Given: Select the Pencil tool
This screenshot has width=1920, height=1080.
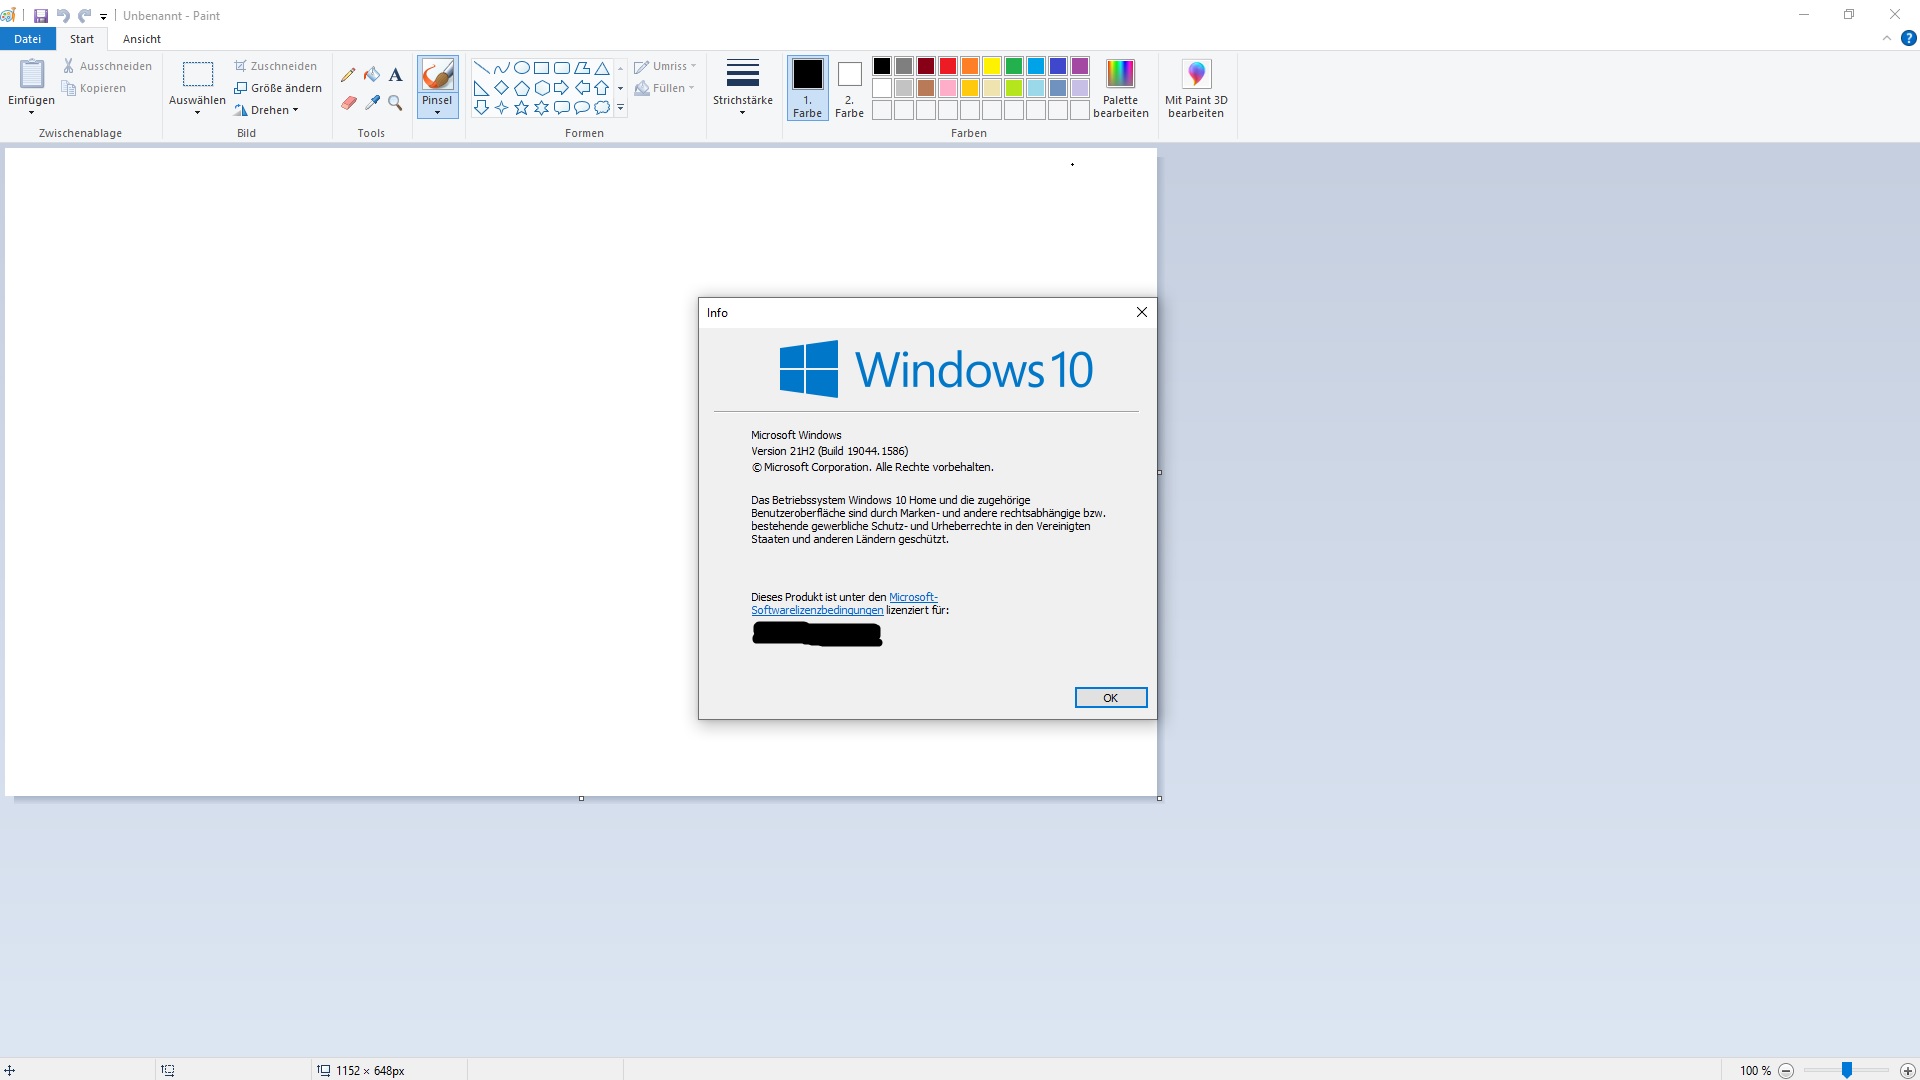Looking at the screenshot, I should coord(348,75).
